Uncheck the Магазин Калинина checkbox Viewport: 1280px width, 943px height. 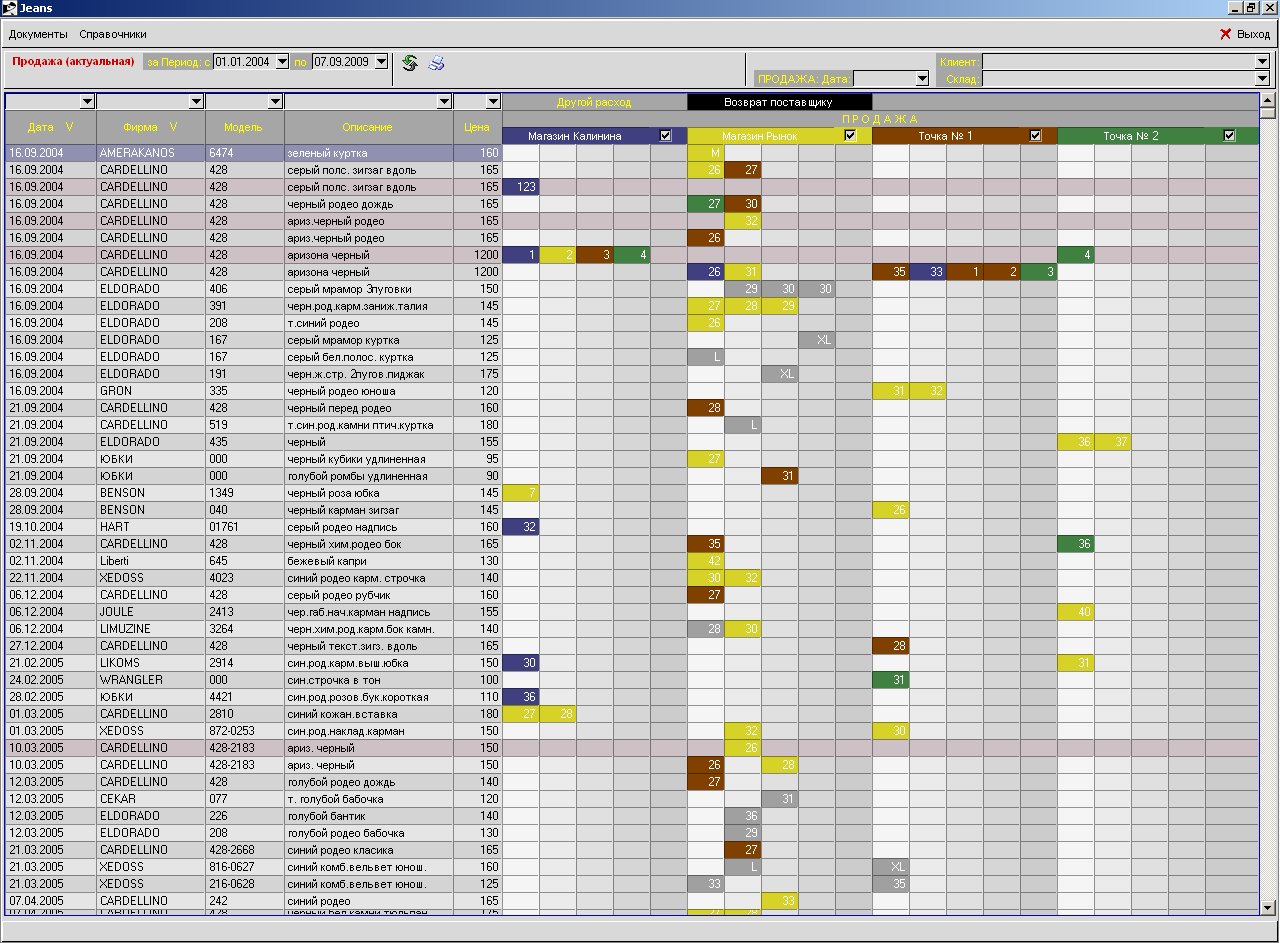tap(666, 136)
